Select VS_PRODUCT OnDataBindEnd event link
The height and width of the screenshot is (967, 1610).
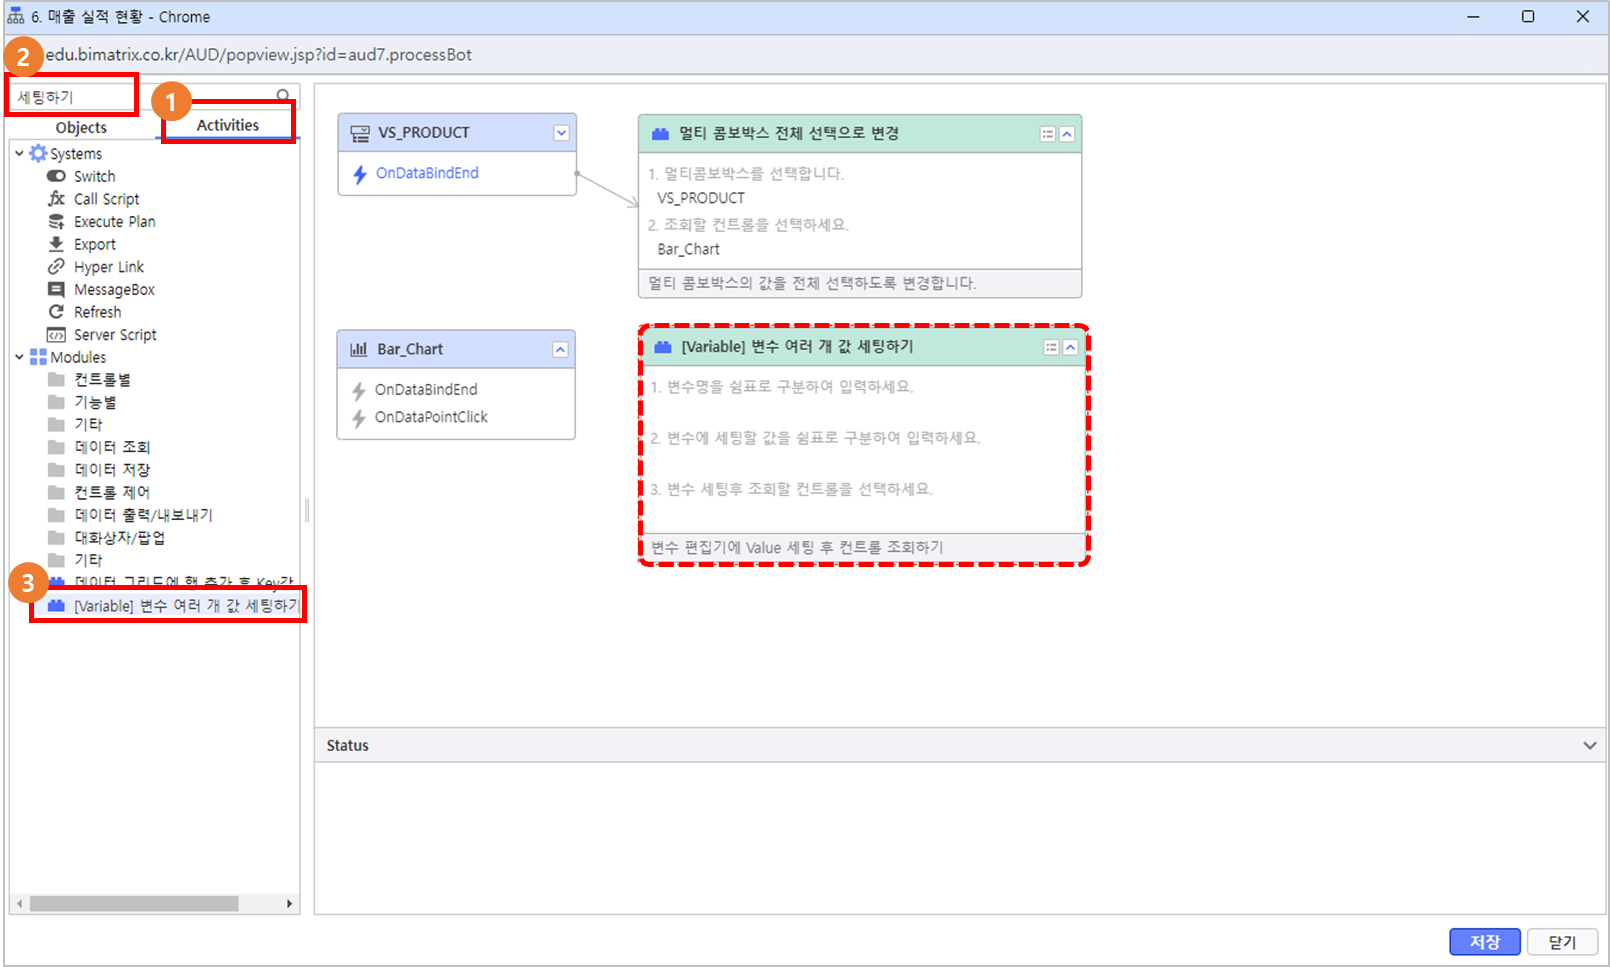pos(427,173)
